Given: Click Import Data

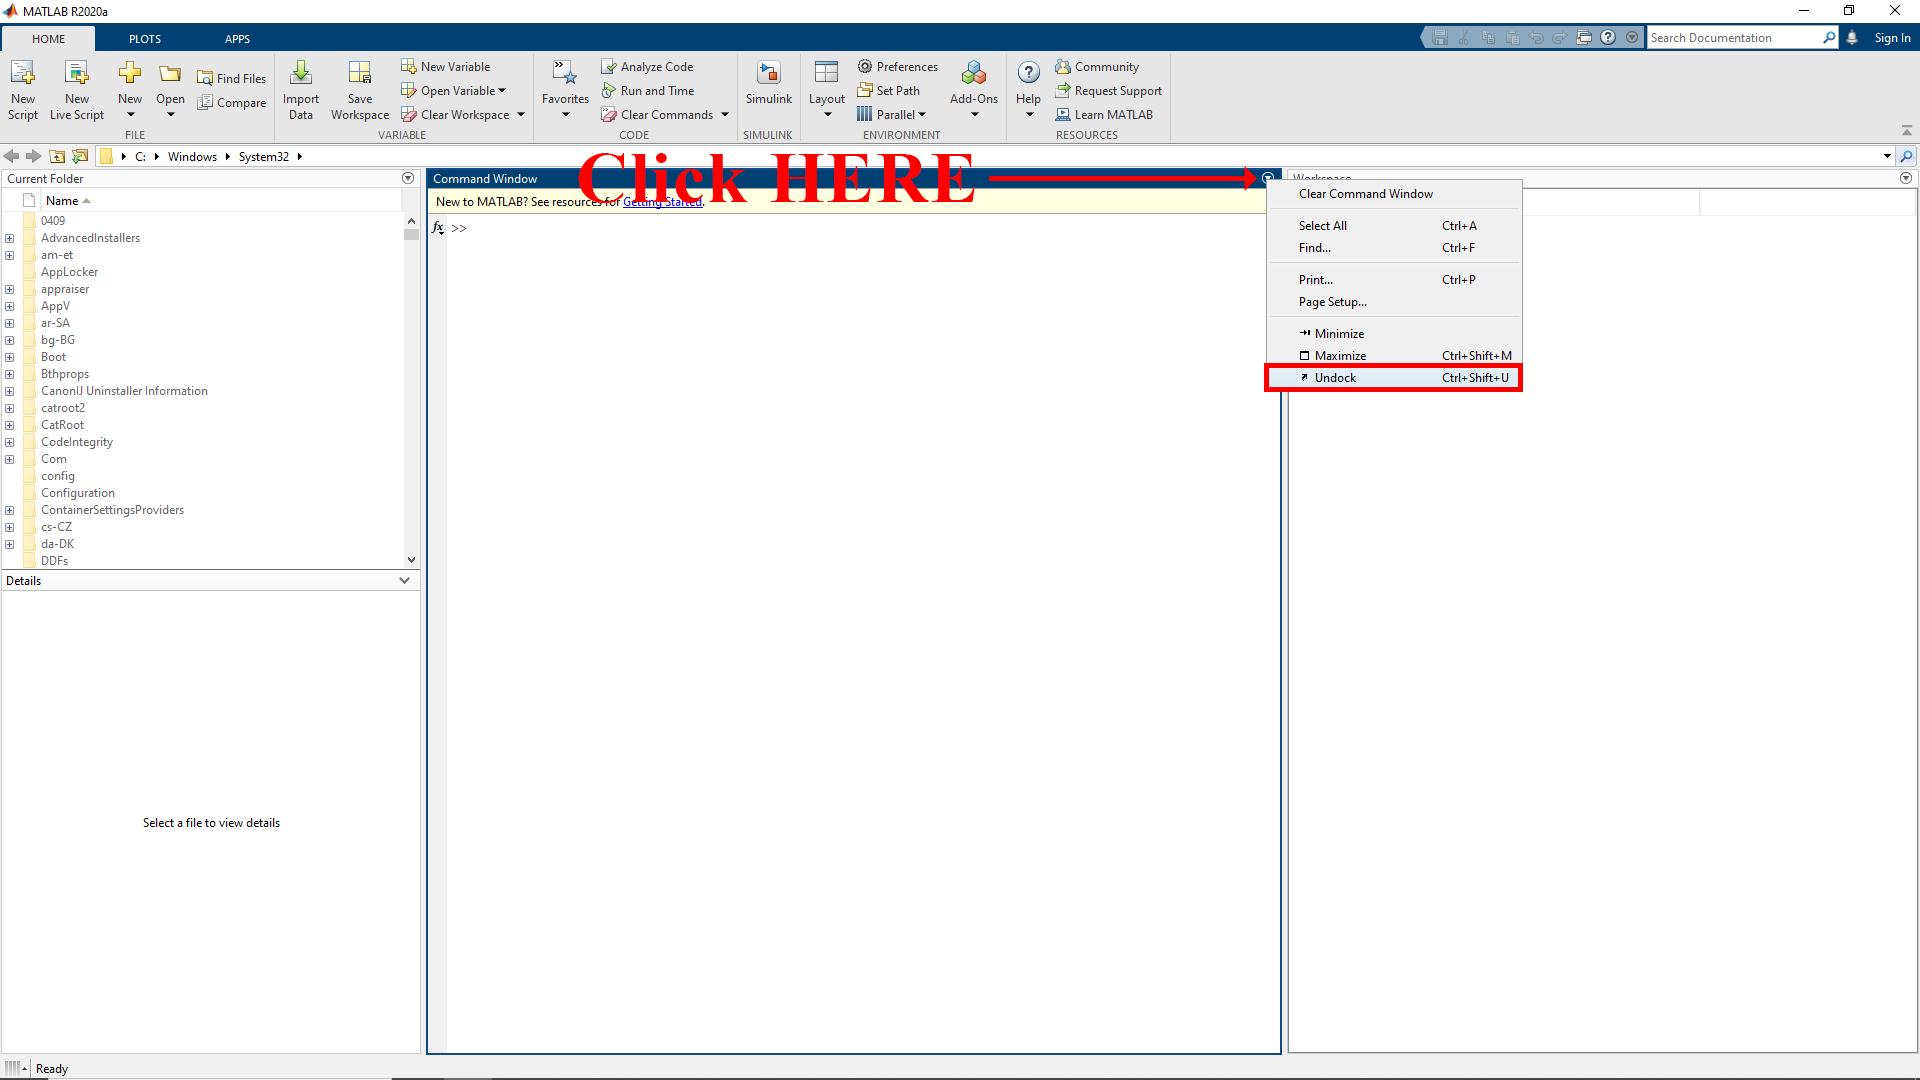Looking at the screenshot, I should point(301,90).
